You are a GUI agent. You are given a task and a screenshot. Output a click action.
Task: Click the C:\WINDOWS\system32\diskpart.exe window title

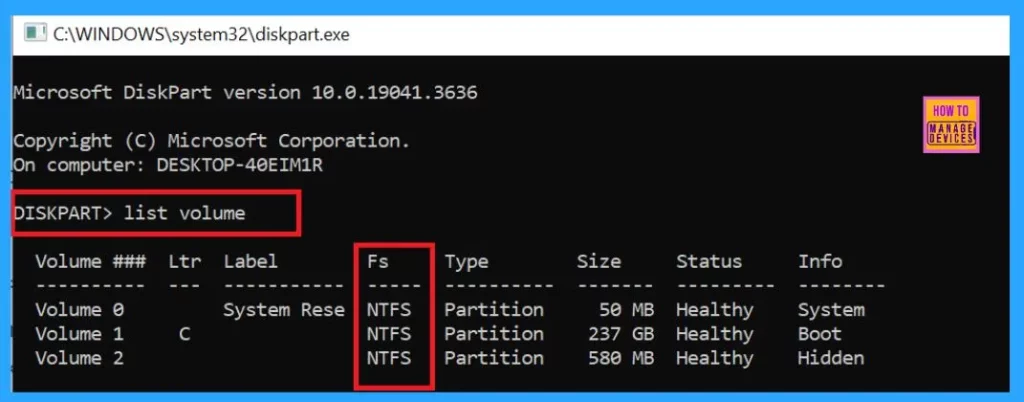(x=201, y=35)
